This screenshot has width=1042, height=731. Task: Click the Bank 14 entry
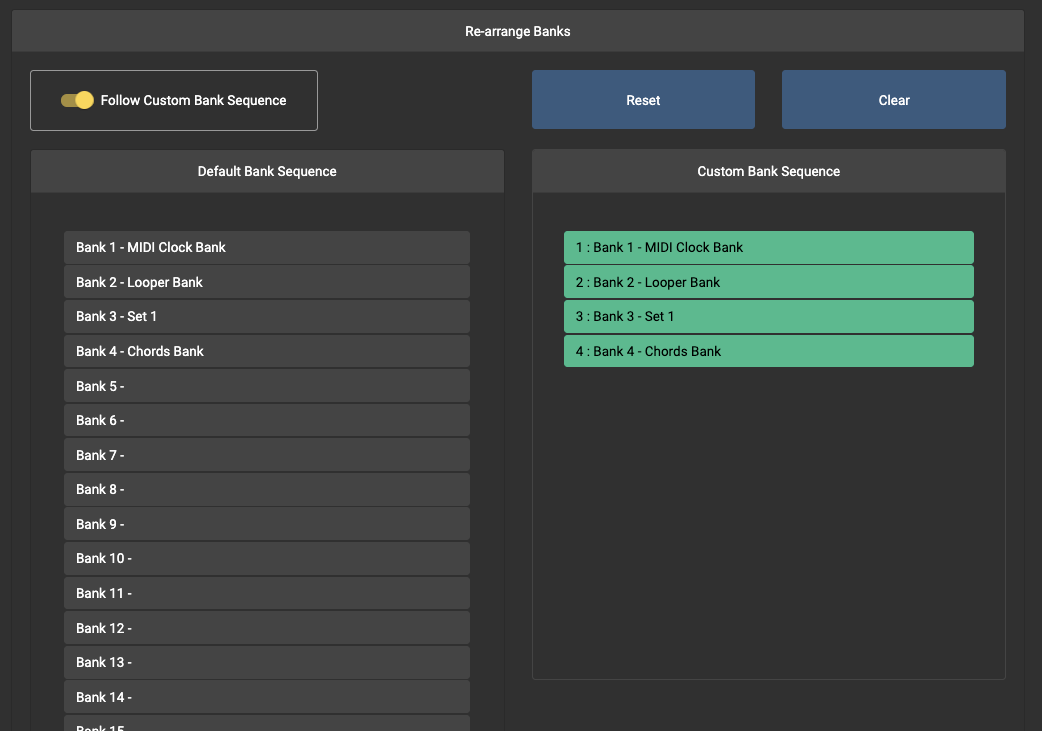pyautogui.click(x=266, y=697)
